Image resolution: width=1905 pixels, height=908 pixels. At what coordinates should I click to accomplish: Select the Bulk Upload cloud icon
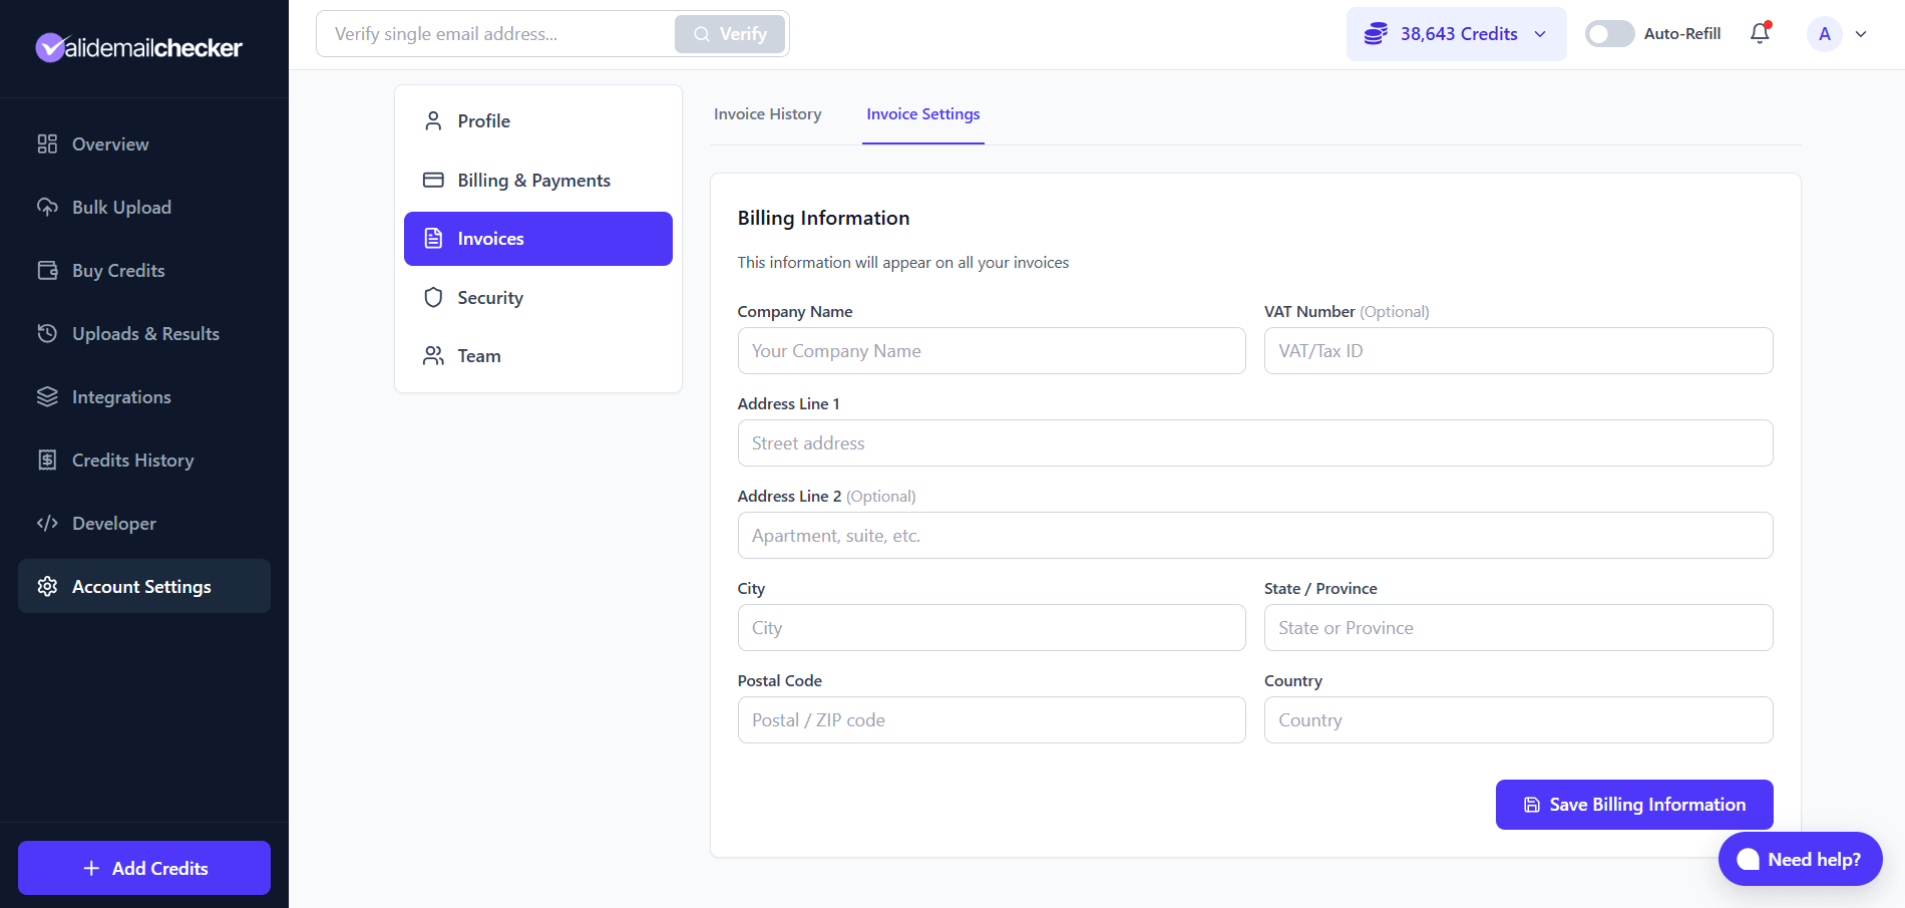(47, 207)
